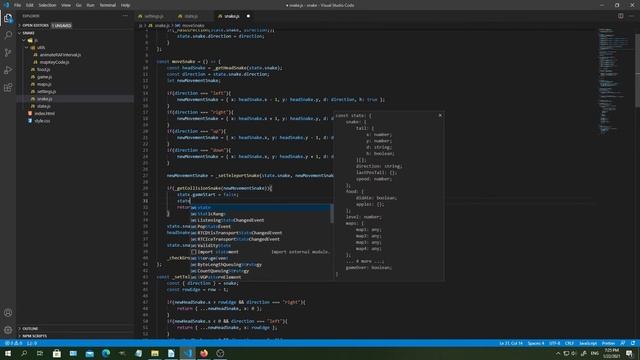This screenshot has height=360, width=640.
Task: Collapse the js folder in the tree
Action: pyautogui.click(x=36, y=40)
